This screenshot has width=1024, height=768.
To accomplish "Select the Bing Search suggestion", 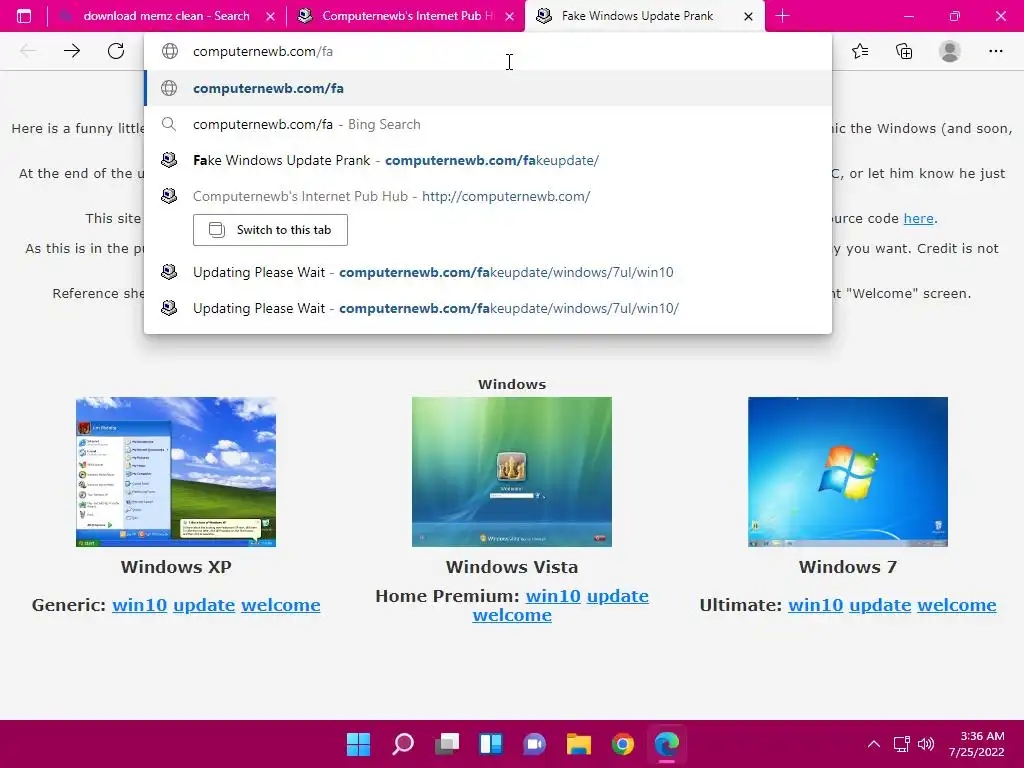I will click(488, 124).
